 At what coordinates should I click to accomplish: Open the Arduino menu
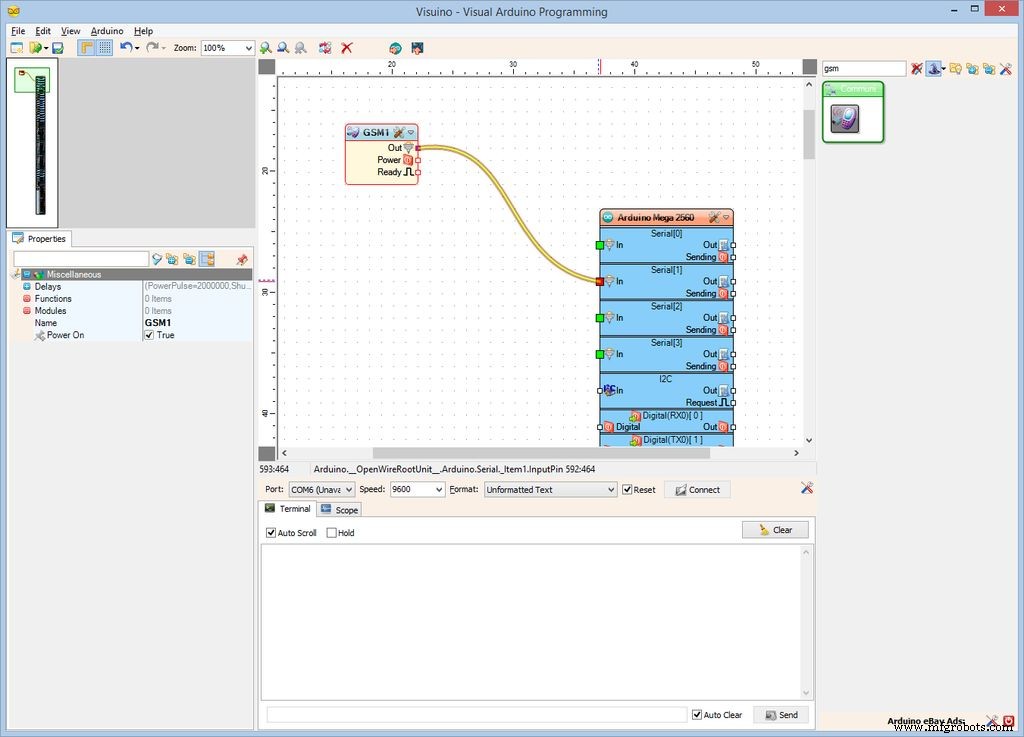tap(107, 31)
